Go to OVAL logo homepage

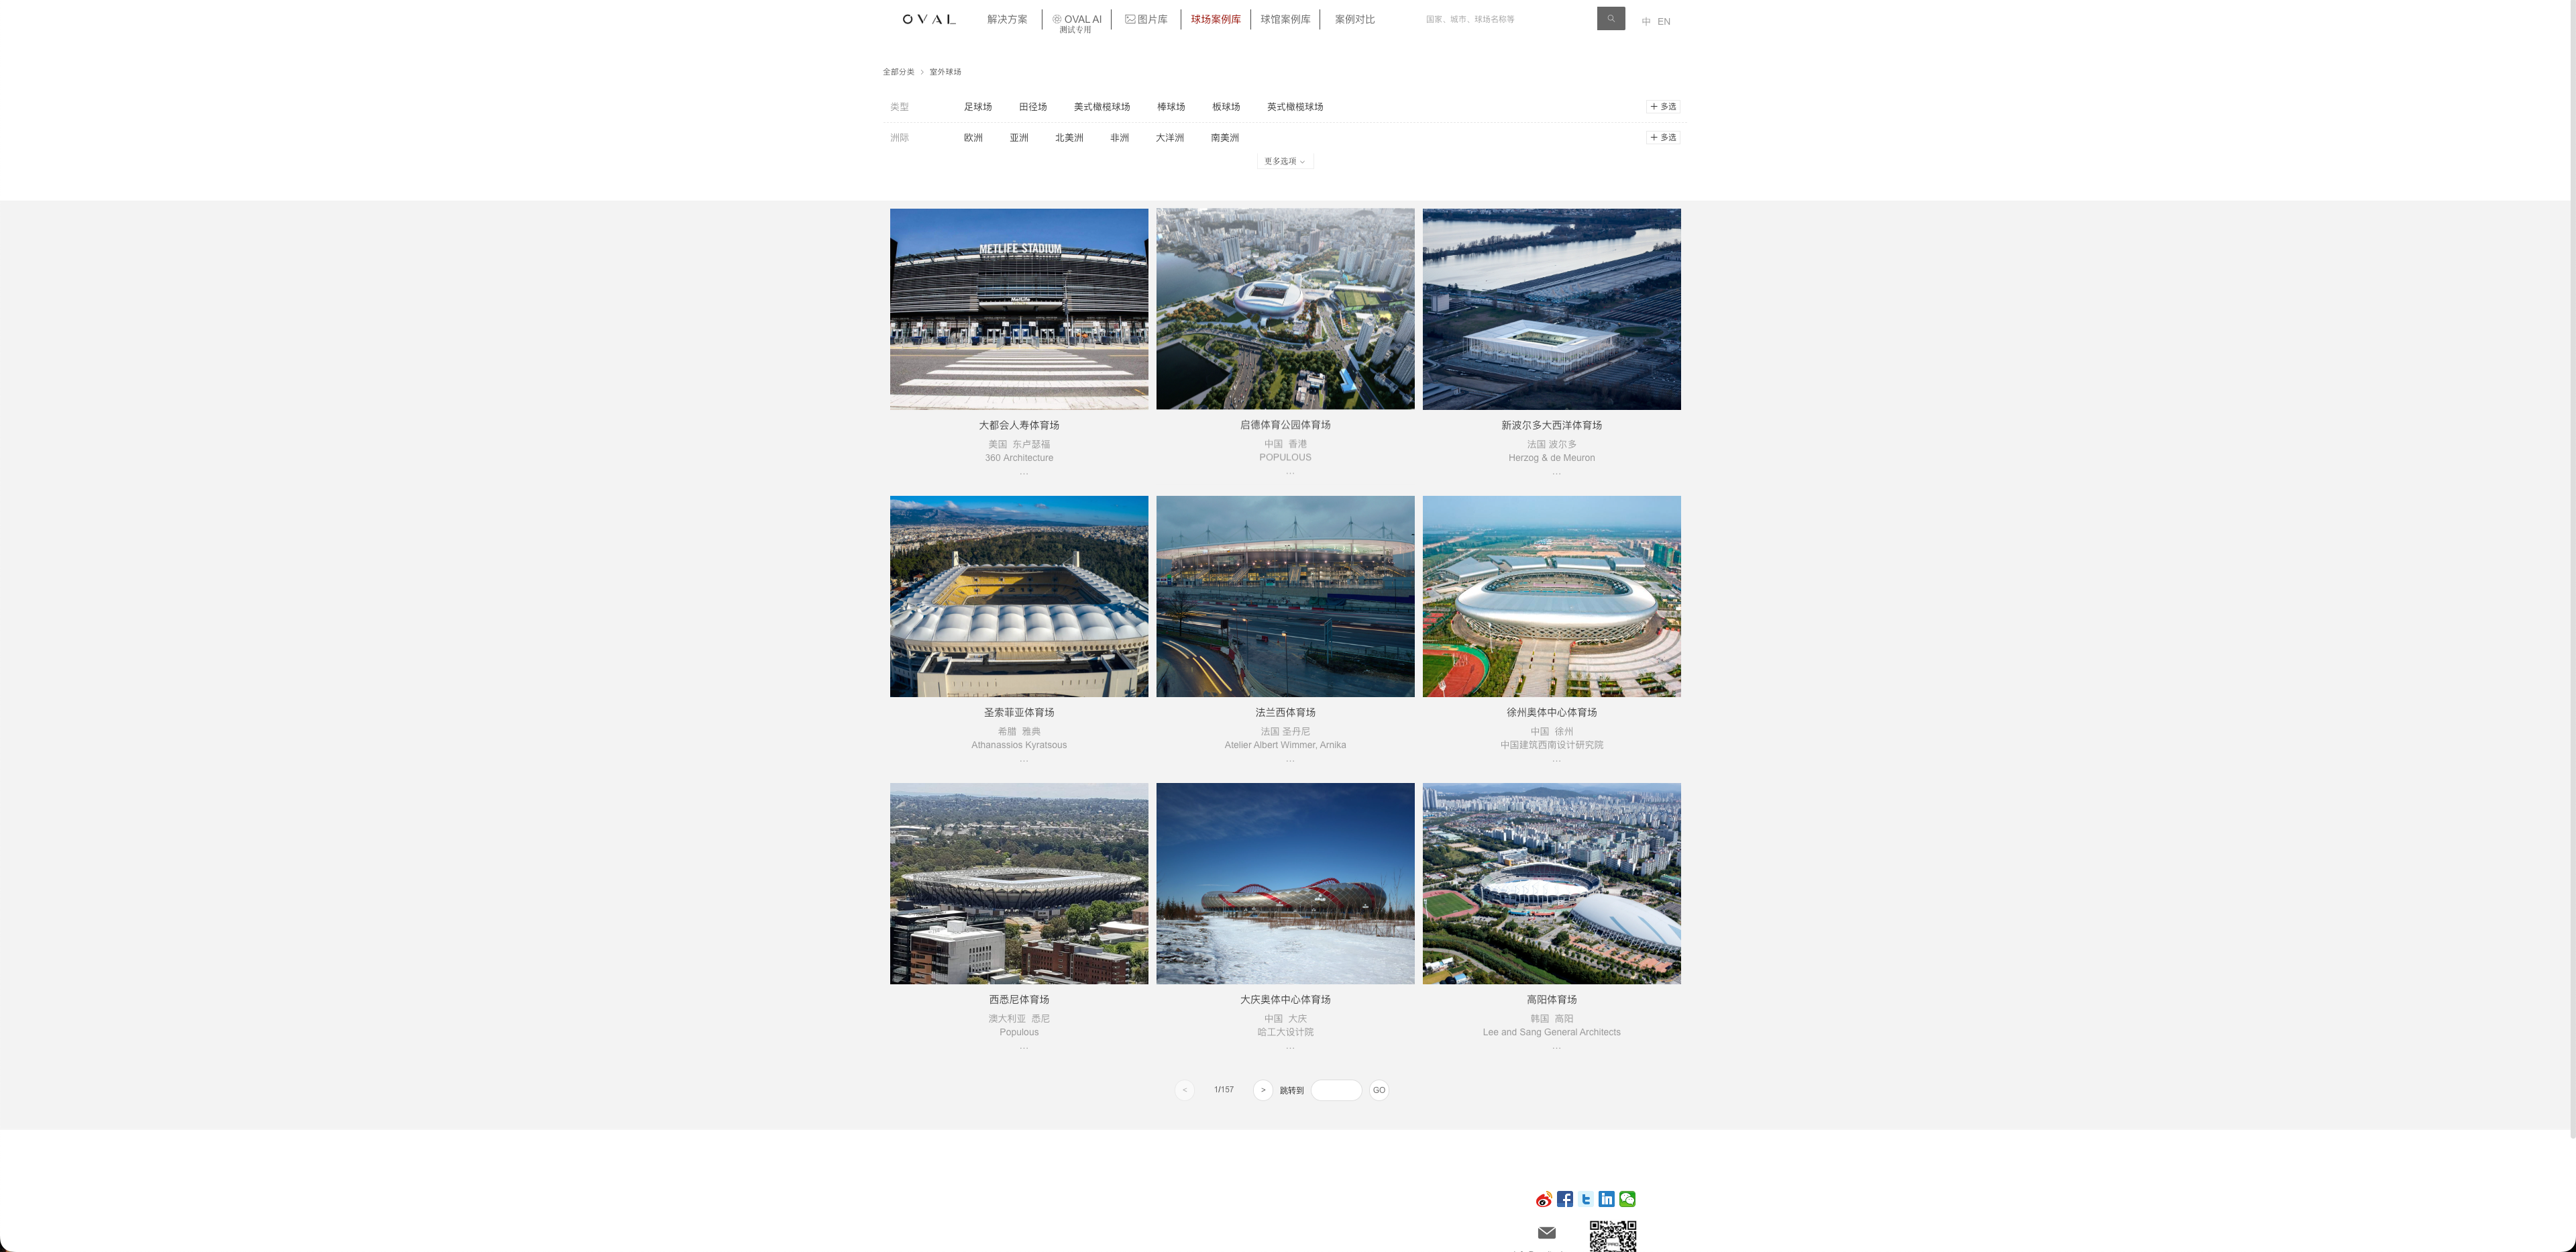pyautogui.click(x=929, y=19)
